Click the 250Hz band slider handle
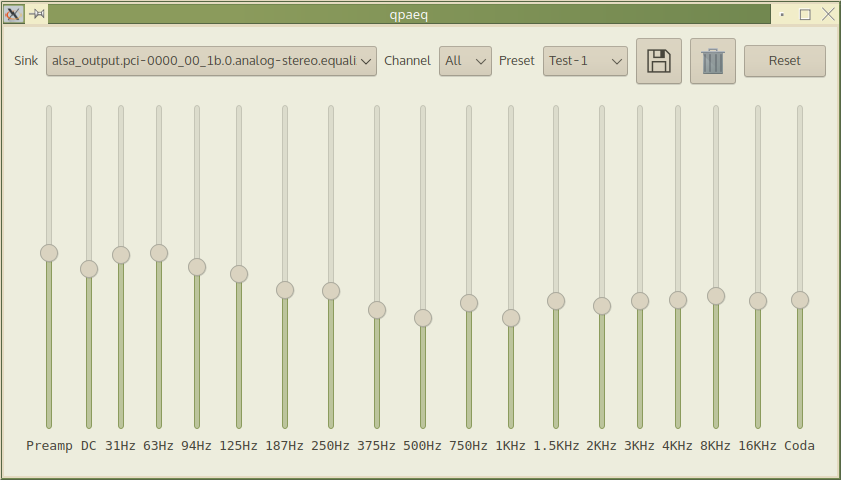841x480 pixels. [x=331, y=291]
